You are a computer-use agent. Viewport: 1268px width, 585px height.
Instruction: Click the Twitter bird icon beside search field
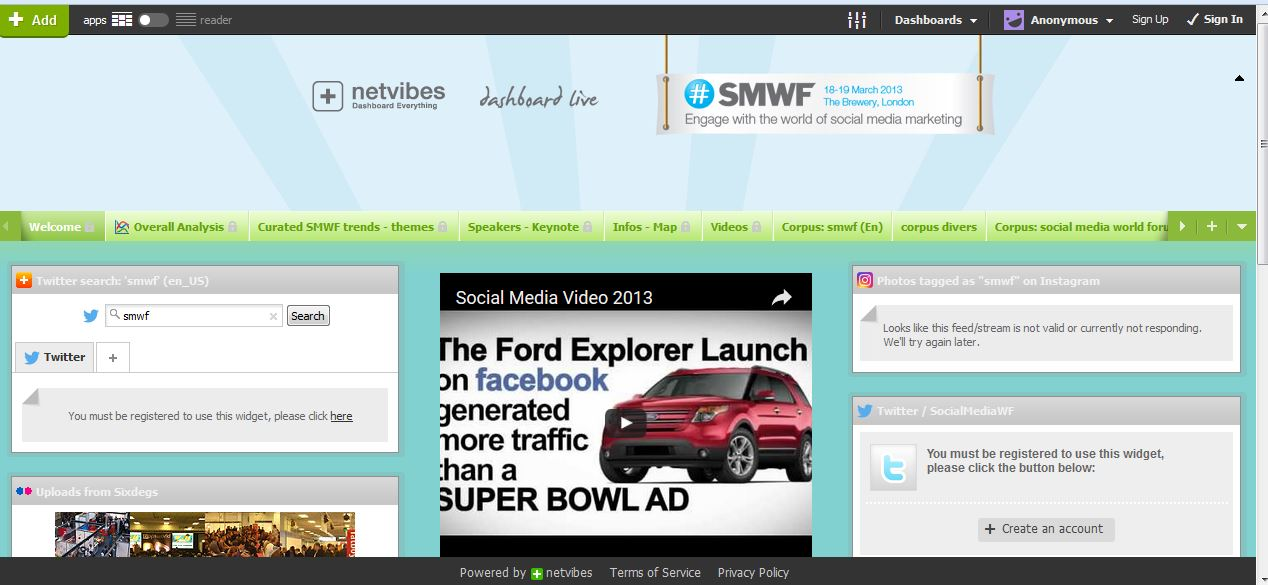(x=91, y=316)
